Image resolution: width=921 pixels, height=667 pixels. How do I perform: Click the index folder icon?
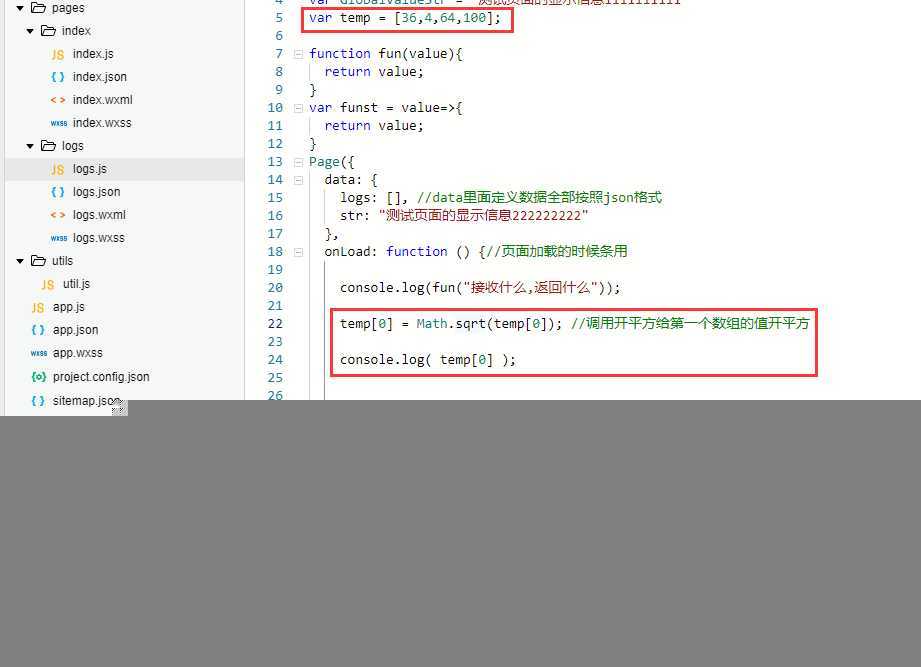pos(48,31)
